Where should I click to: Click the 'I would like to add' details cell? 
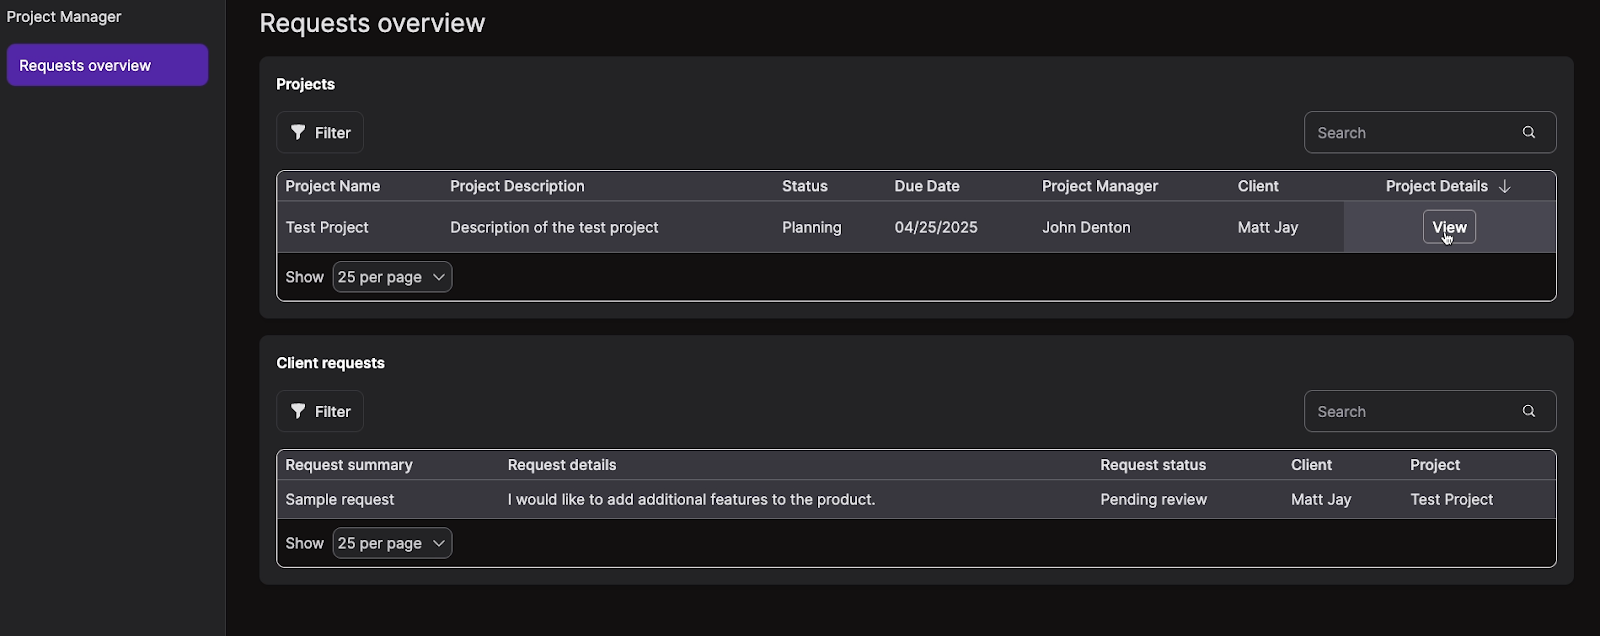[x=691, y=499]
